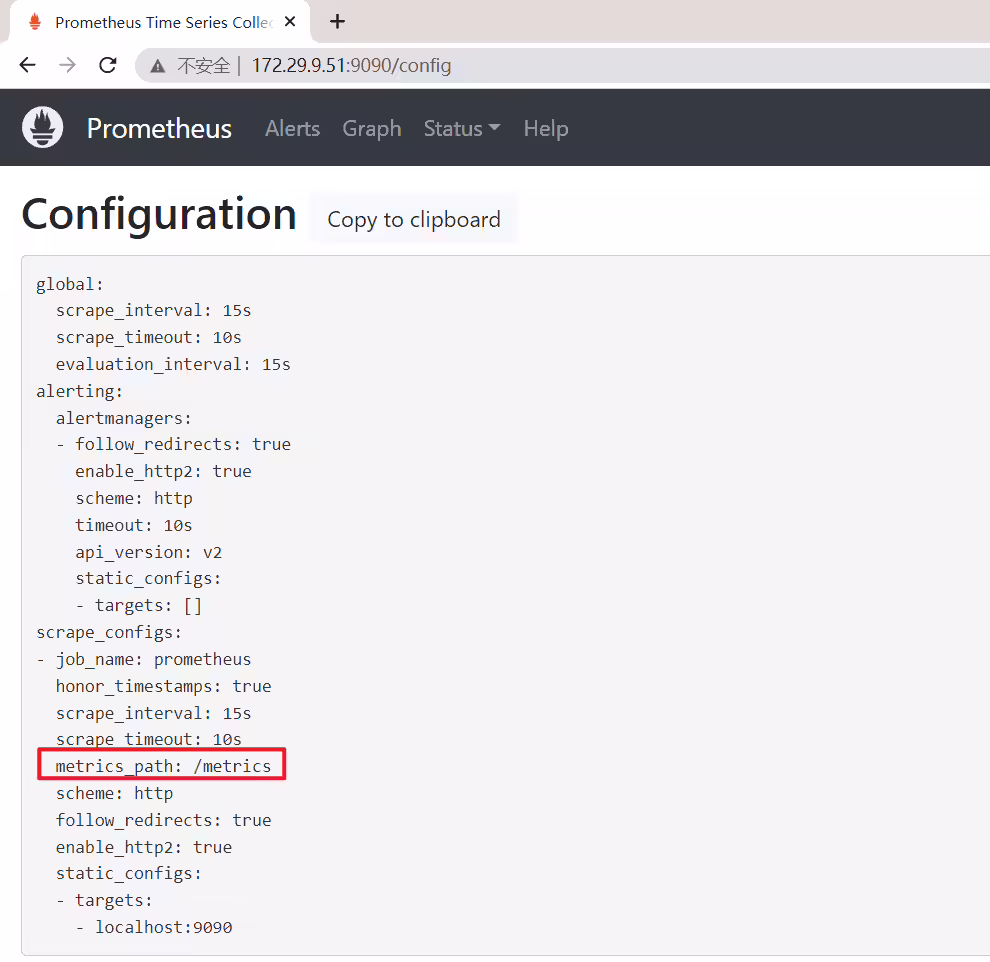Click the Prometheus flame logo icon
The width and height of the screenshot is (990, 962).
(42, 128)
